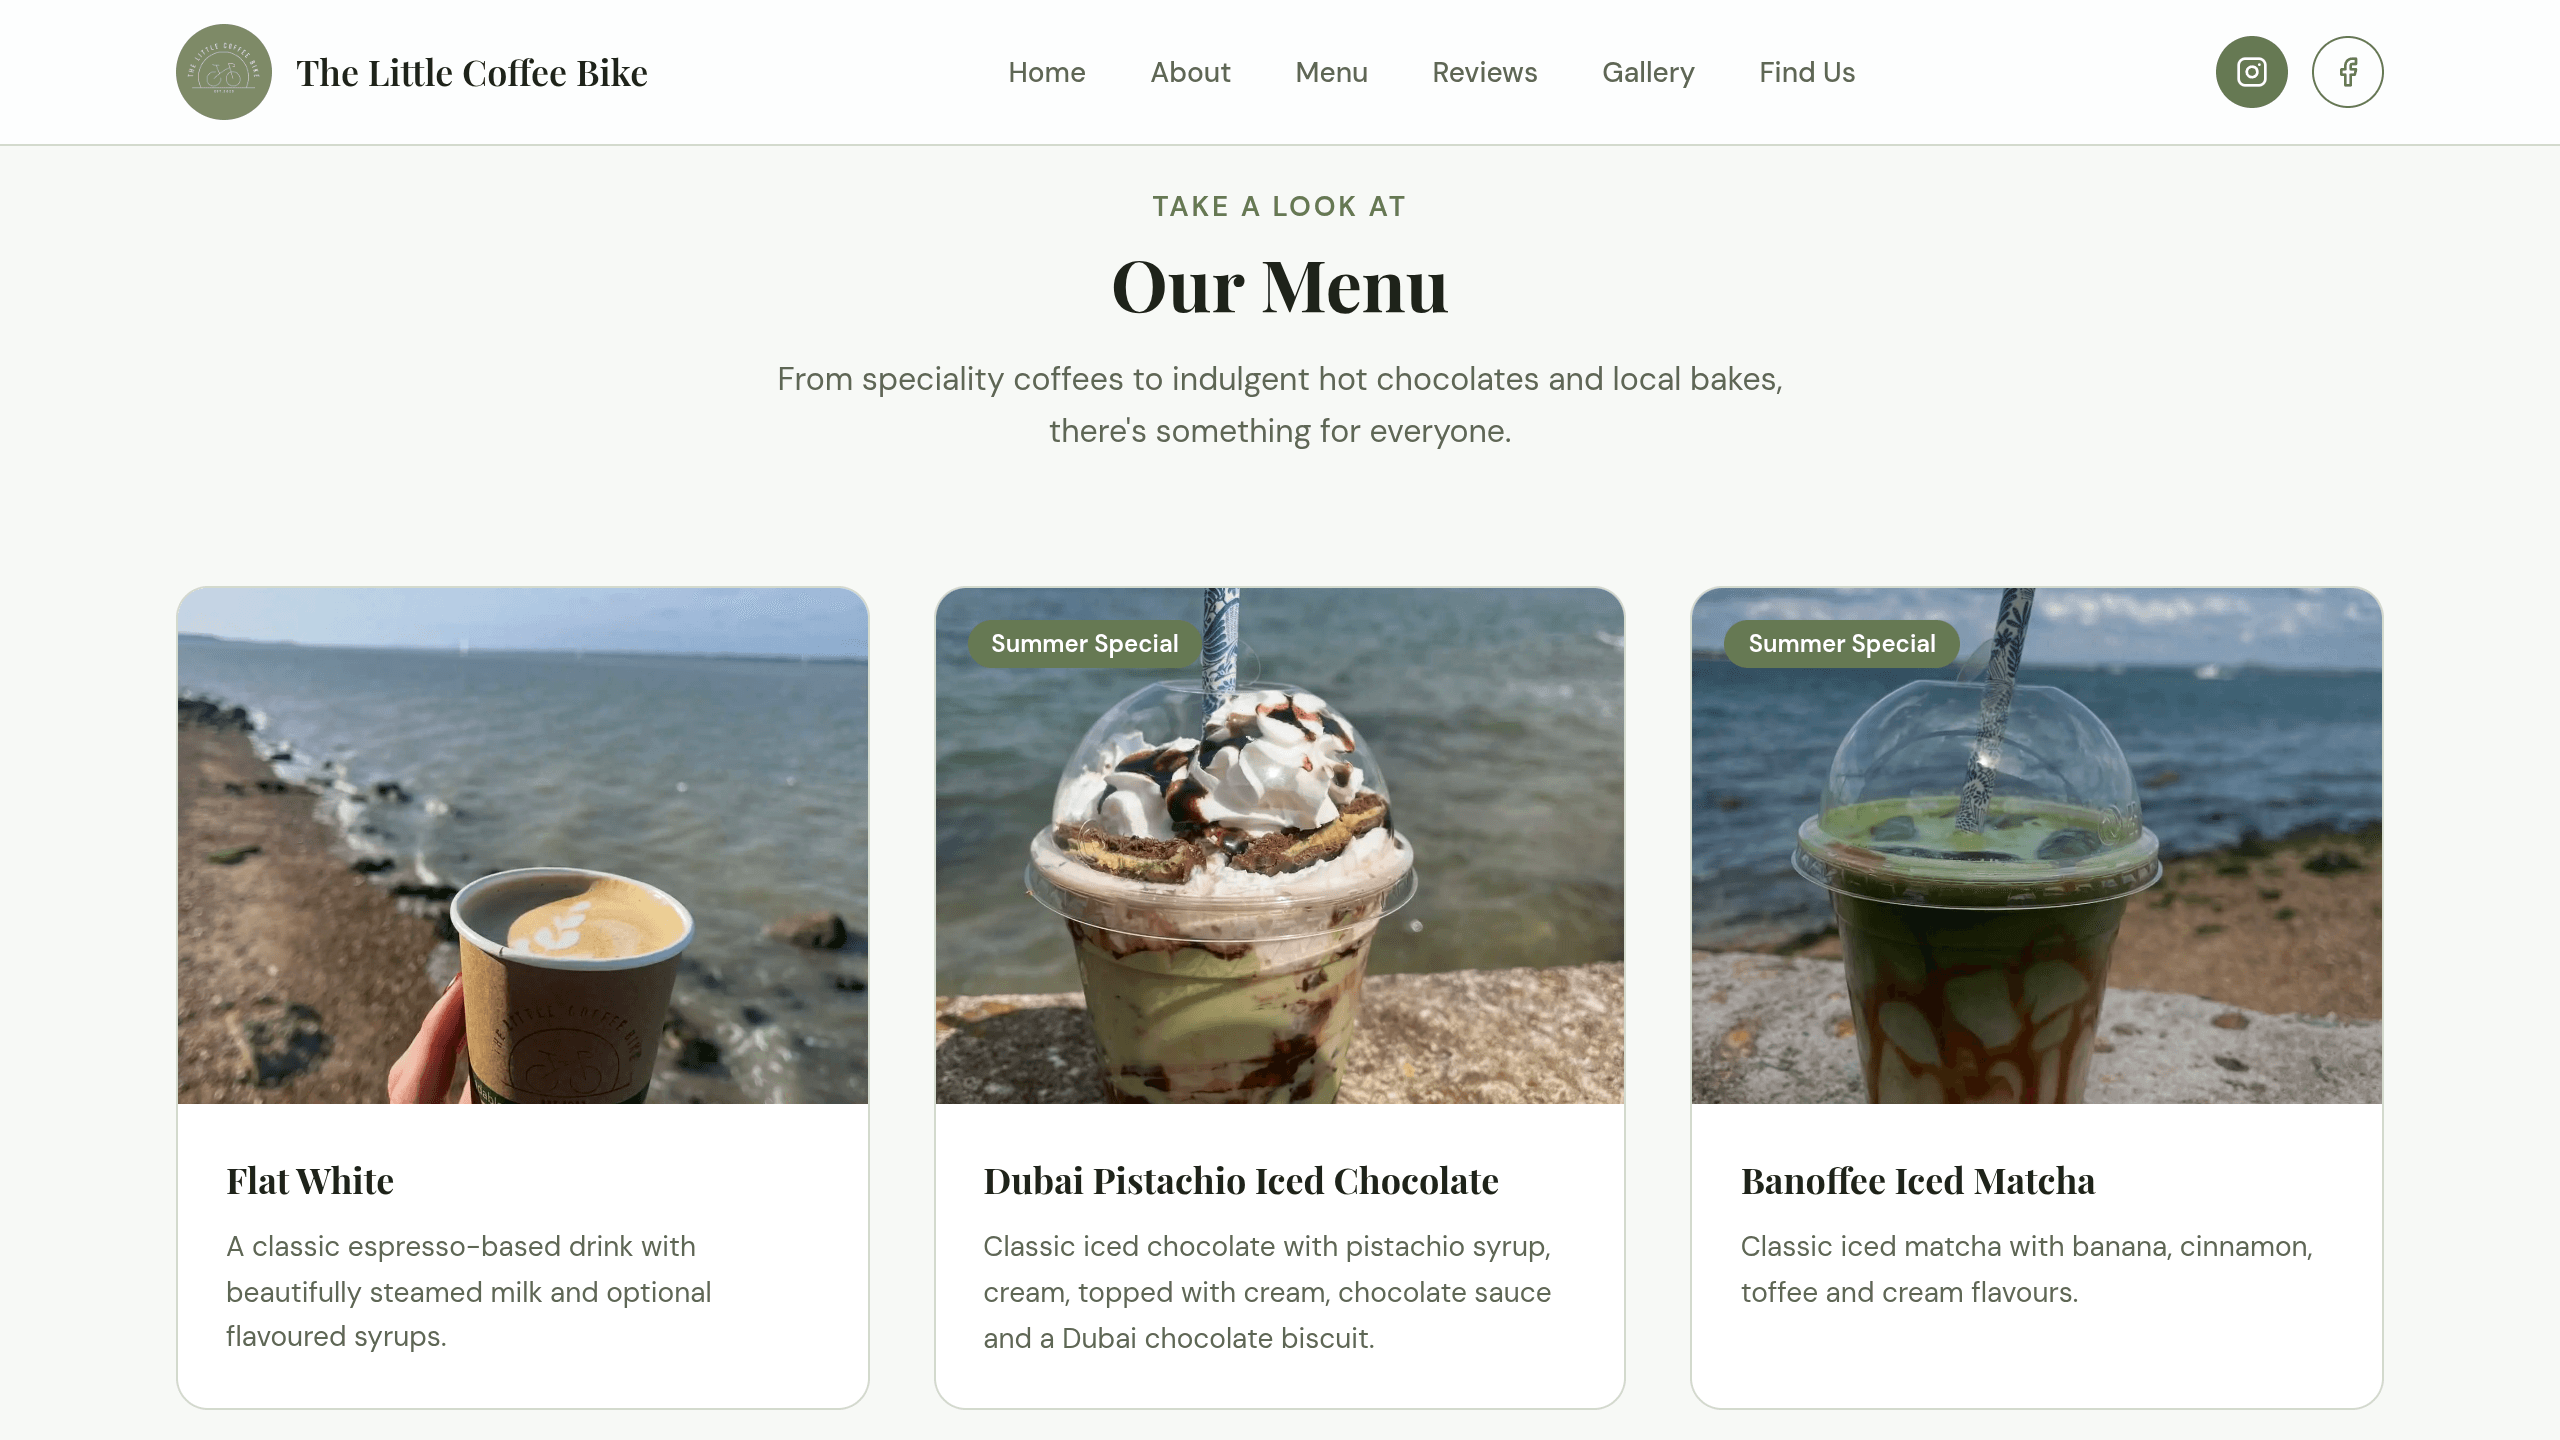The height and width of the screenshot is (1440, 2560).
Task: Click the Our Menu heading
Action: pyautogui.click(x=1280, y=287)
